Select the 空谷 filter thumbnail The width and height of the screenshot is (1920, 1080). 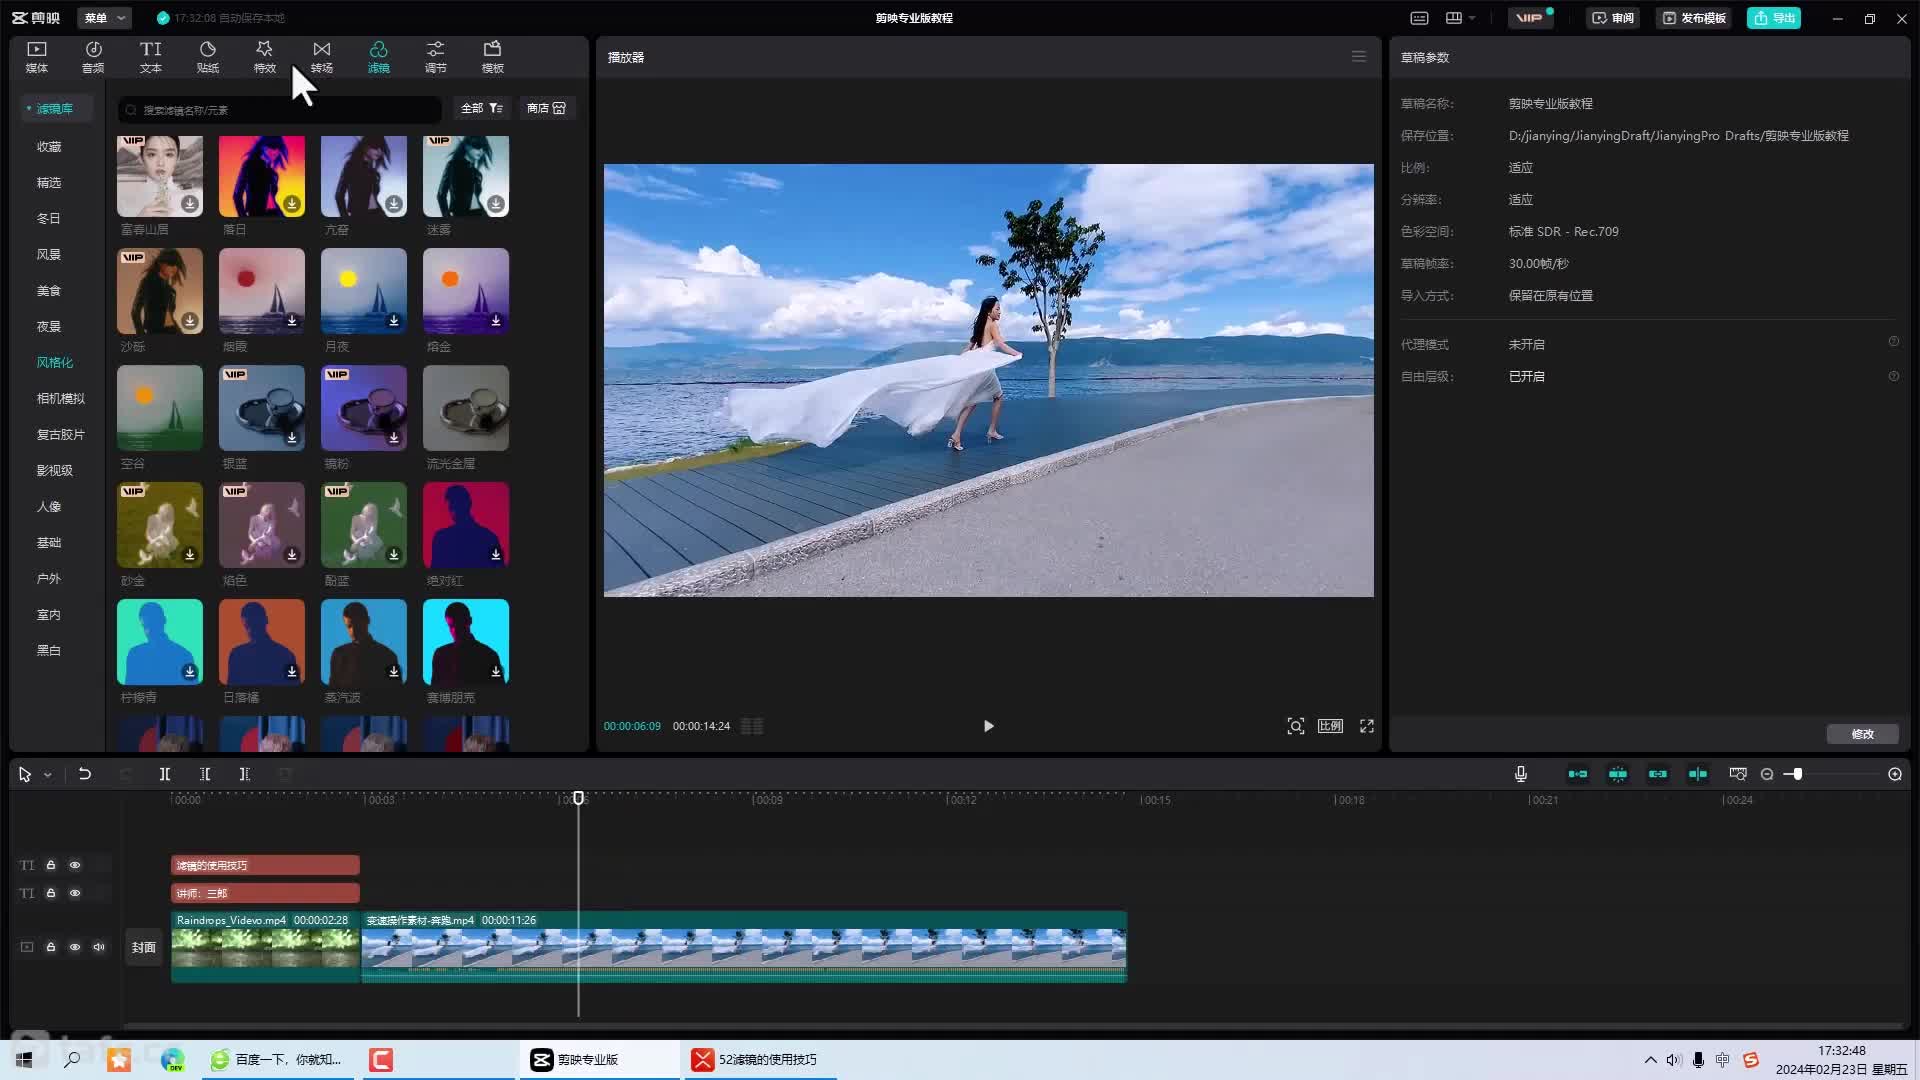(x=160, y=408)
